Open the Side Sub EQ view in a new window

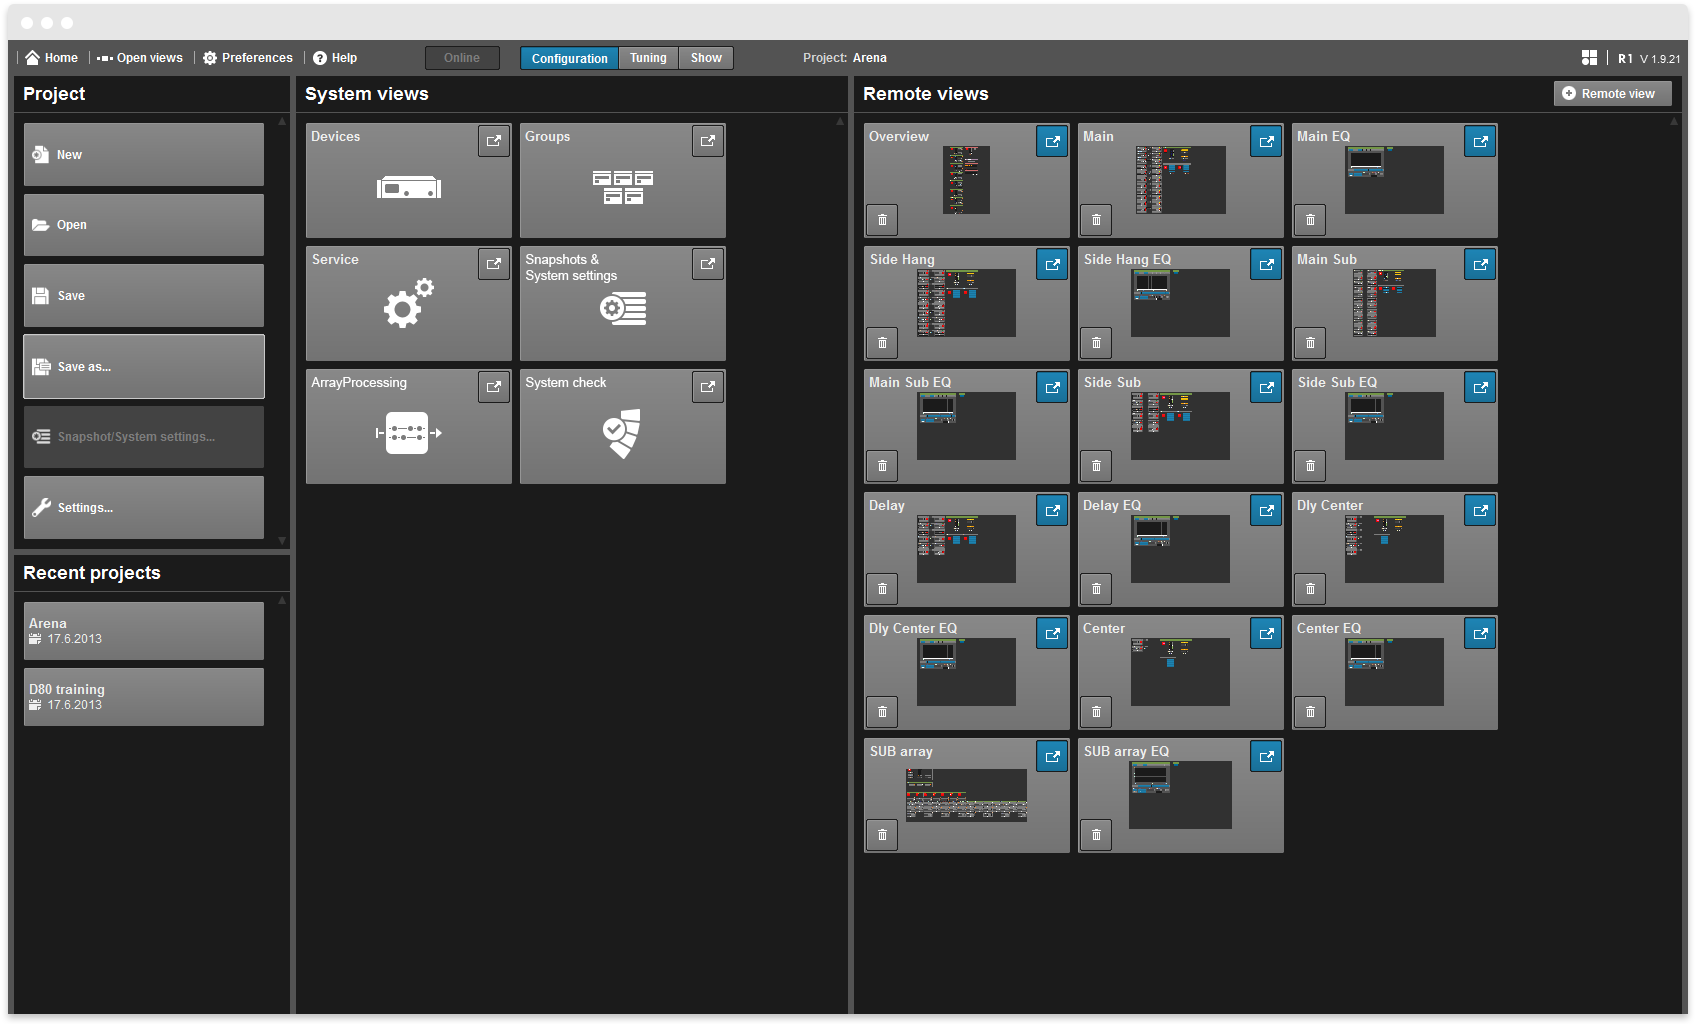coord(1480,387)
